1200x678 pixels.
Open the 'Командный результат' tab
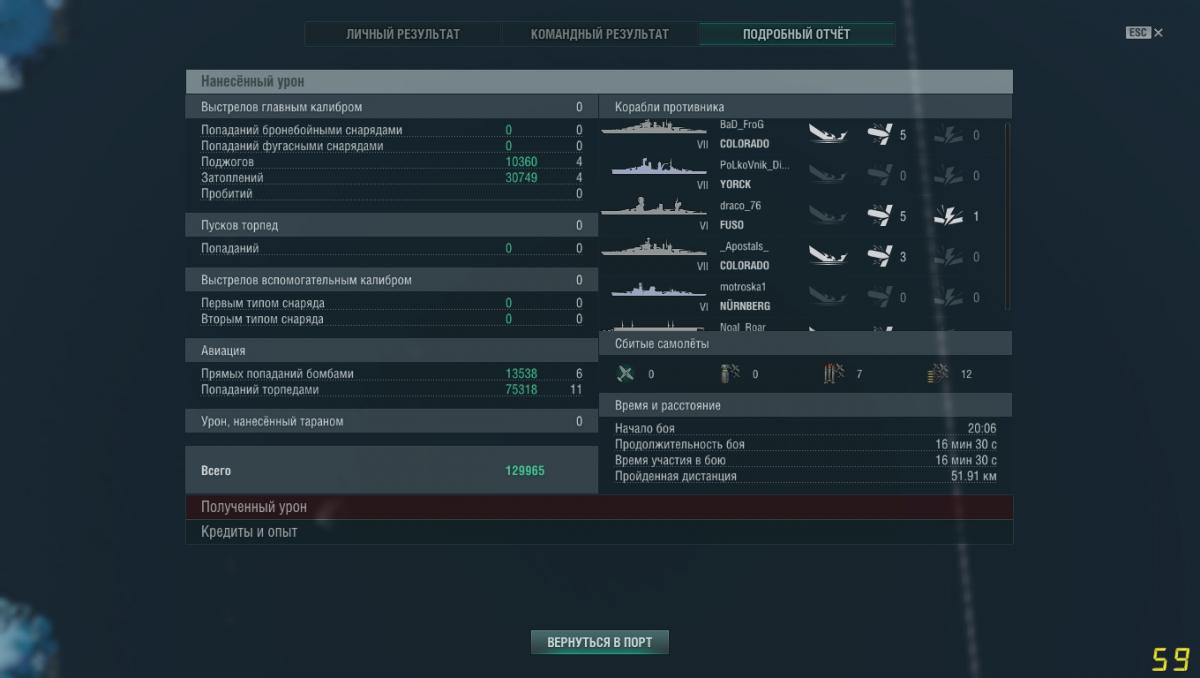[600, 34]
